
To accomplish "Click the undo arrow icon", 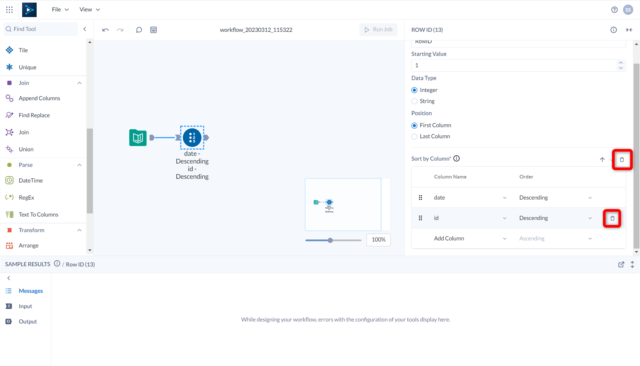I will tap(105, 30).
